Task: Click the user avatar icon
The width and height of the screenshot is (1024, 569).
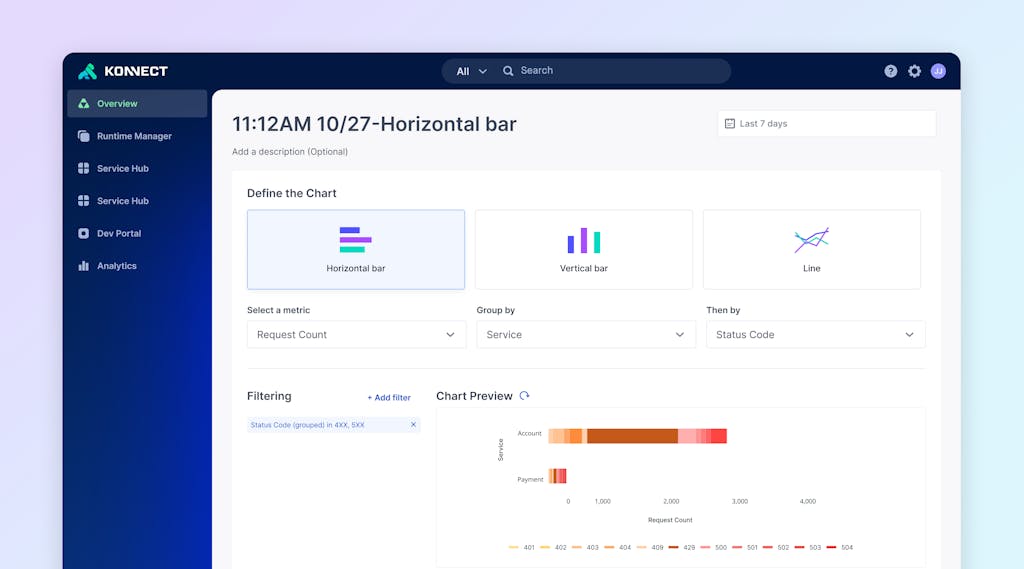Action: pyautogui.click(x=938, y=71)
